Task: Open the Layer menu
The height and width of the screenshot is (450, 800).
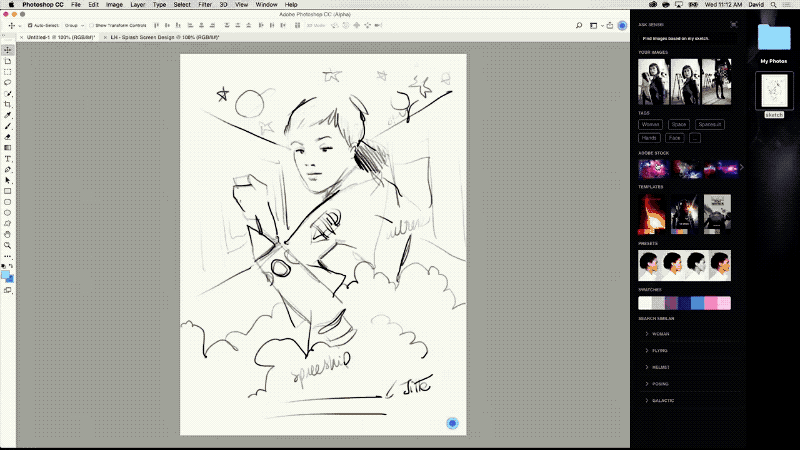Action: tap(138, 5)
